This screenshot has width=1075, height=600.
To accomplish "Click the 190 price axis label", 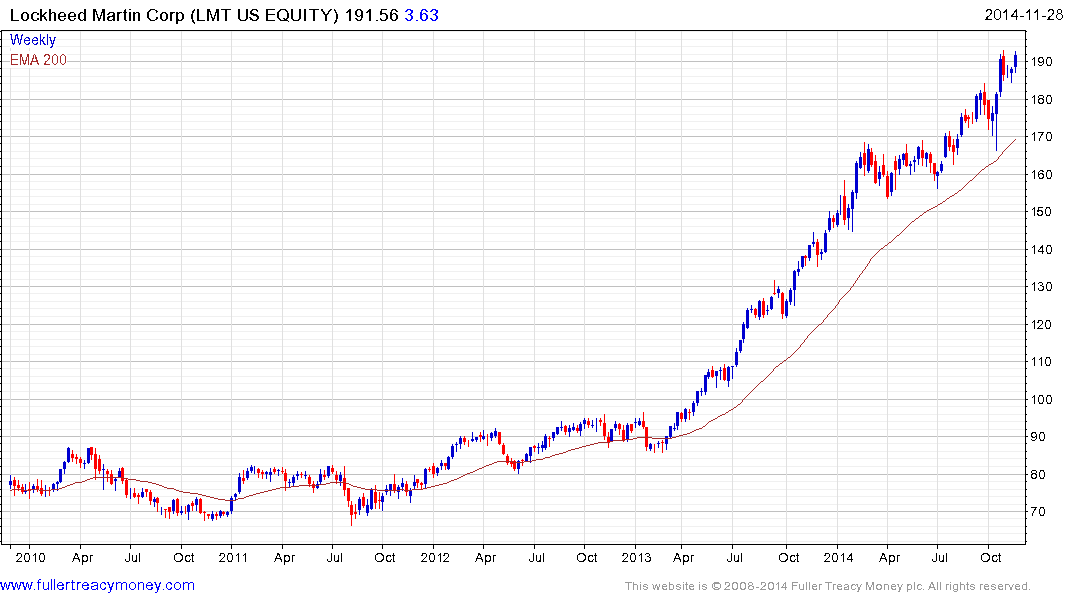I will 1041,62.
